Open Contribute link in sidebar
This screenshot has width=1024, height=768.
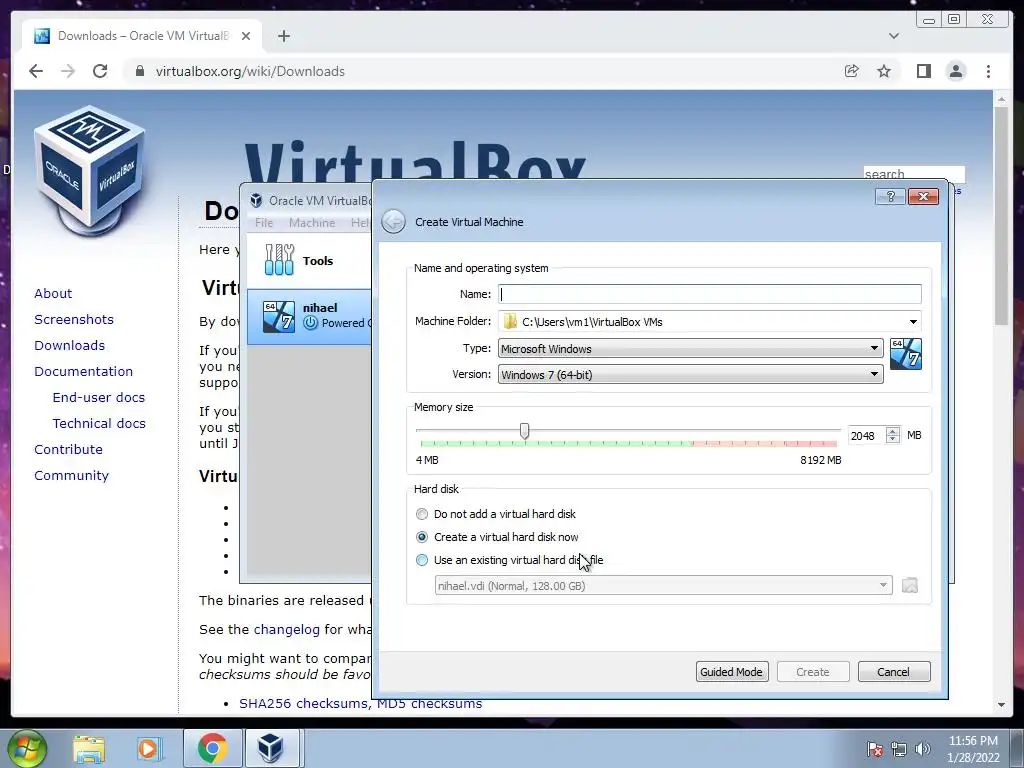tap(68, 449)
